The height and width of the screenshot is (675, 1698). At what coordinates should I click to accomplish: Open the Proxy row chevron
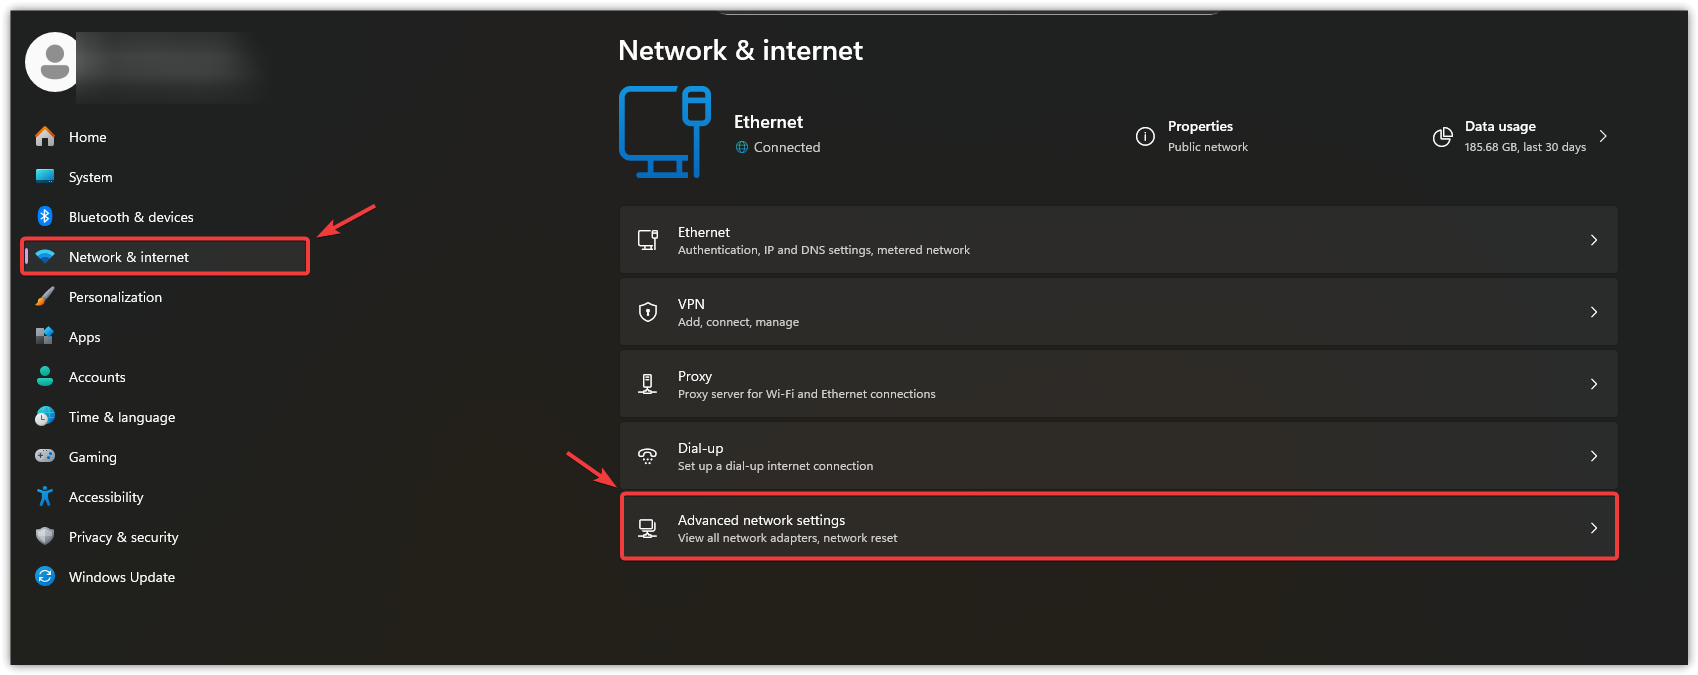point(1593,384)
